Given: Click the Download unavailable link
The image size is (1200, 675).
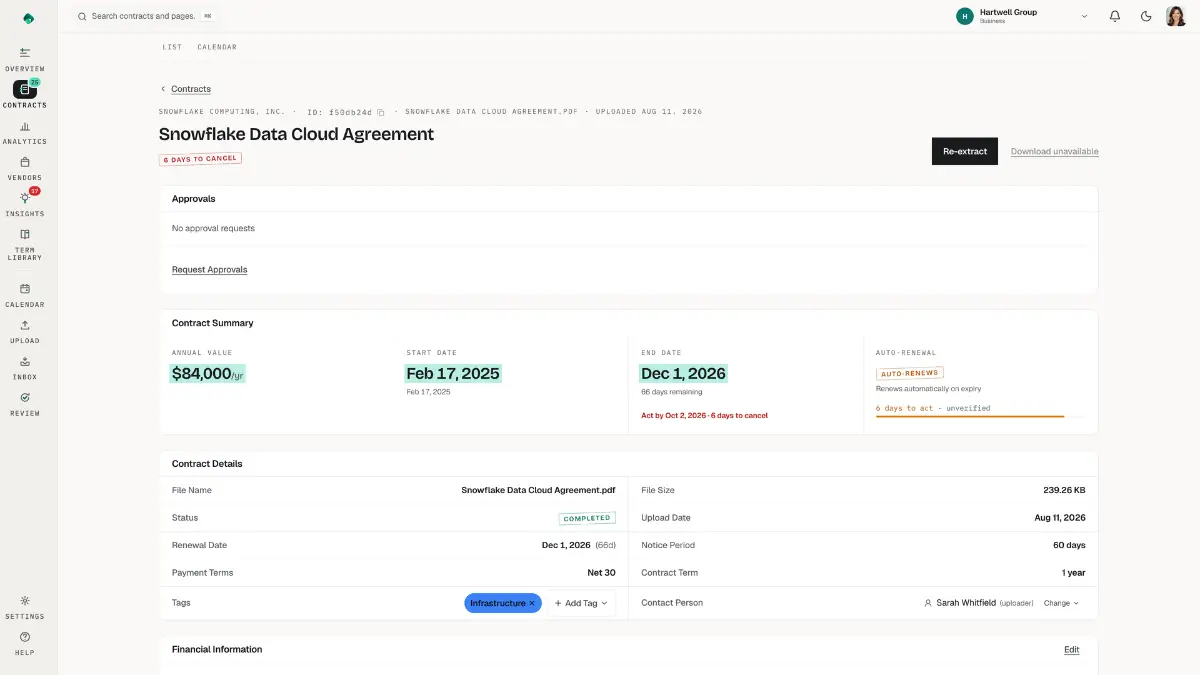Looking at the screenshot, I should pyautogui.click(x=1055, y=152).
